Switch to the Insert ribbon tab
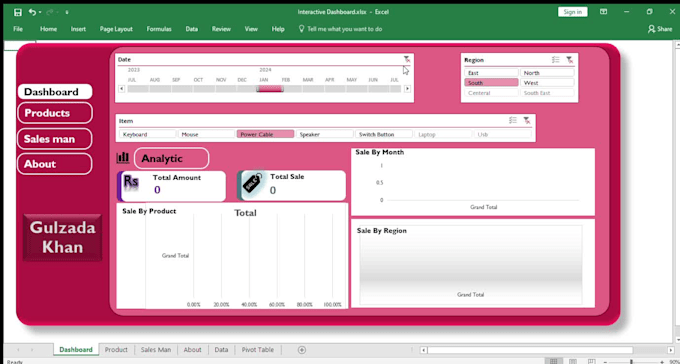 point(78,29)
